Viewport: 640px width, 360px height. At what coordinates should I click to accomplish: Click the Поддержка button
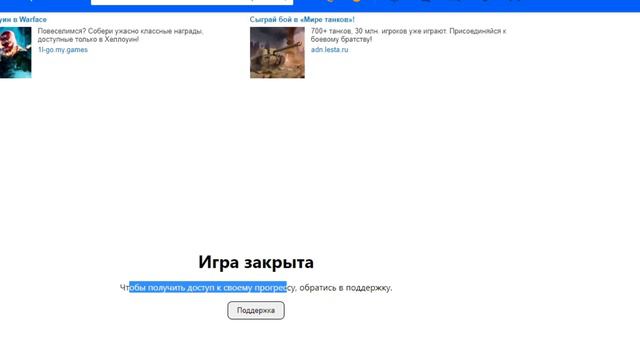click(x=256, y=310)
